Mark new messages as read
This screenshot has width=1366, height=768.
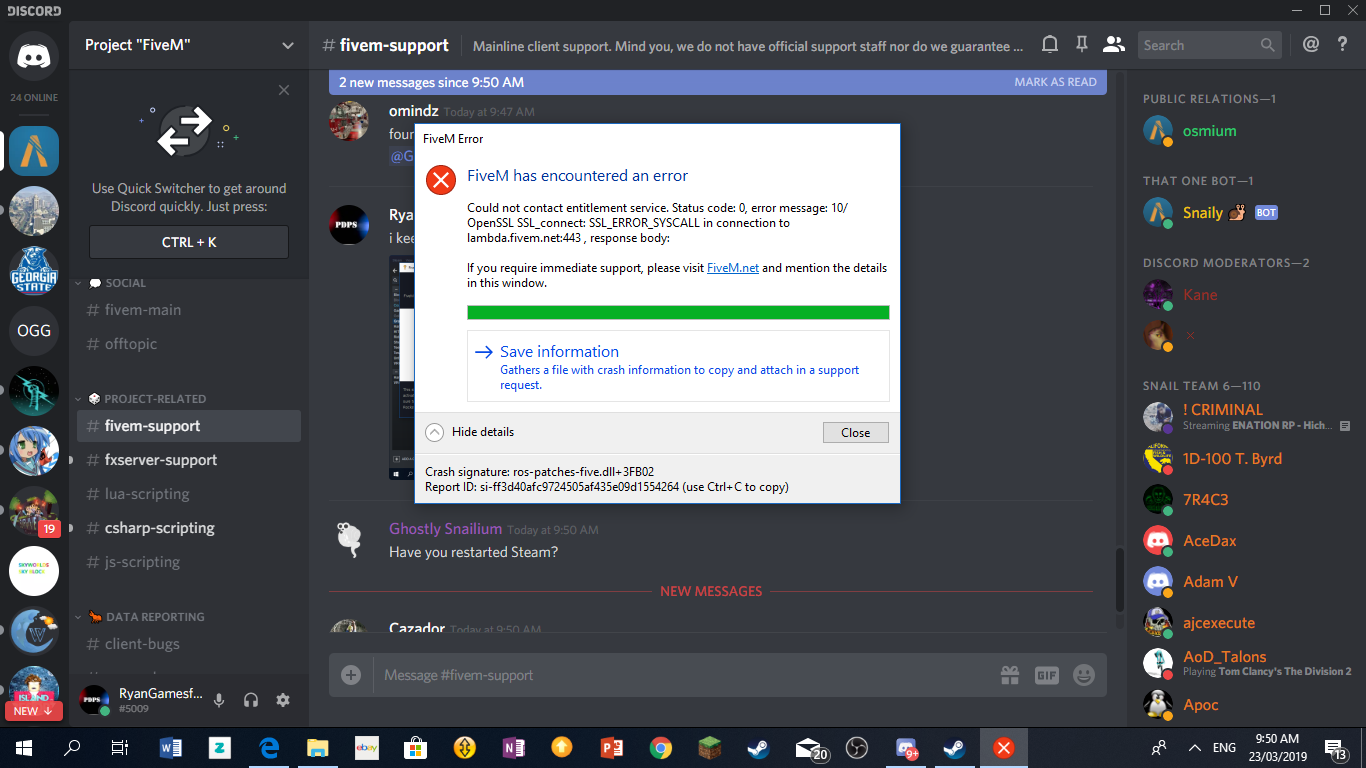point(1055,82)
